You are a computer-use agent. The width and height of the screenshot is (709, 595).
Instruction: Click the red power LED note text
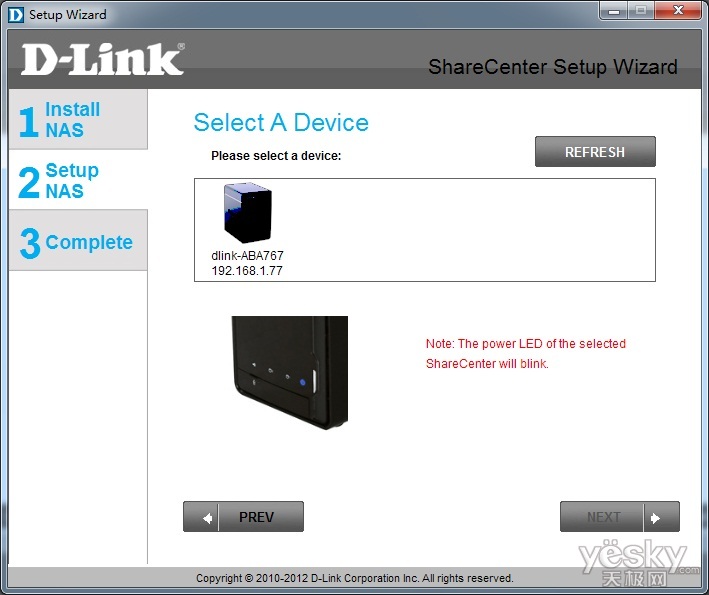coord(525,354)
